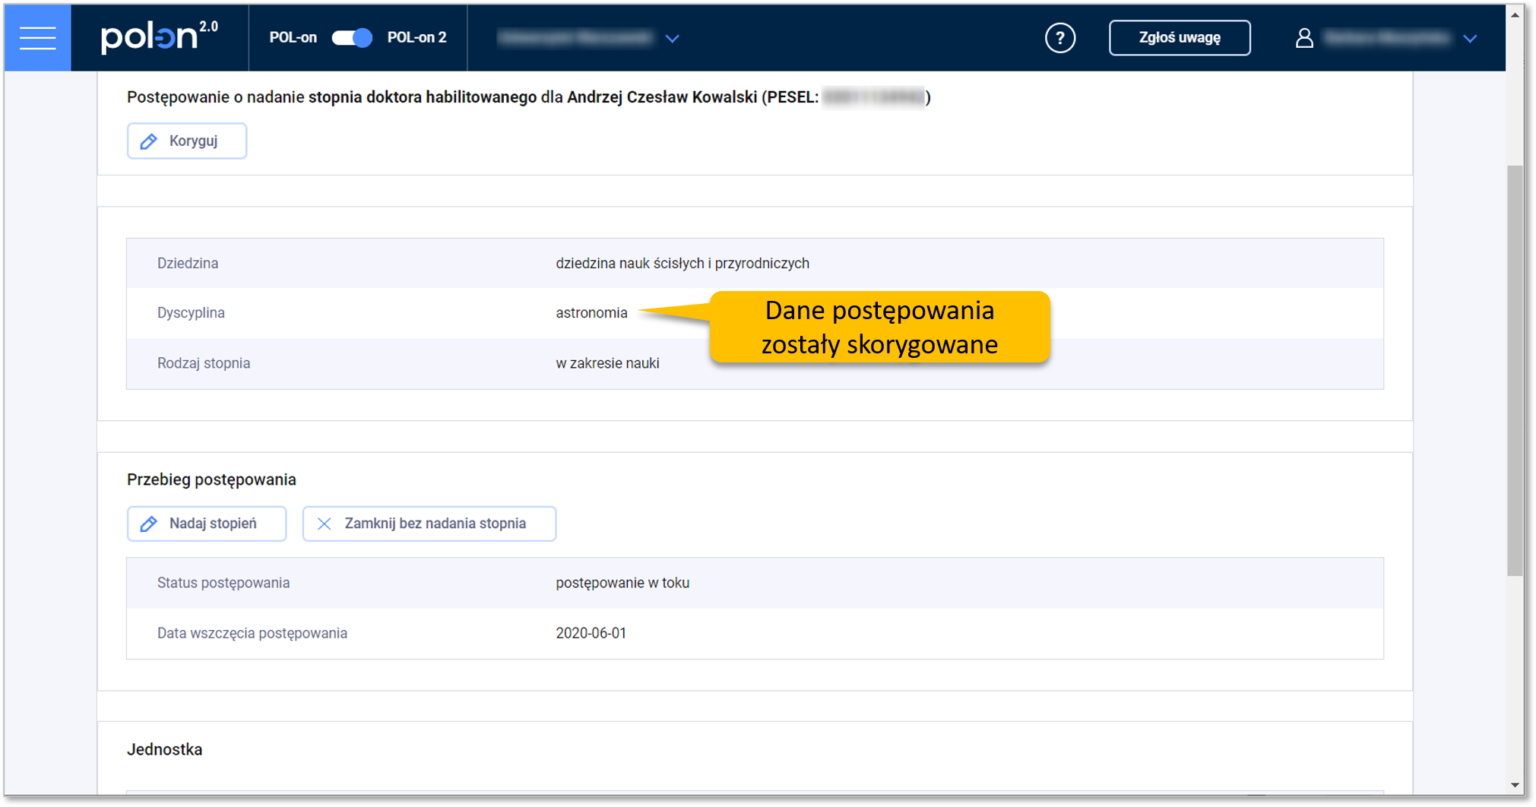1536x807 pixels.
Task: Toggle the POL-on / POL-on 2 switch
Action: click(352, 38)
